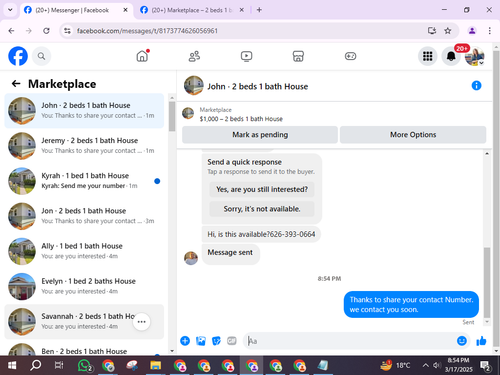The height and width of the screenshot is (375, 500).
Task: Open the Facebook logo home link
Action: coord(18,56)
